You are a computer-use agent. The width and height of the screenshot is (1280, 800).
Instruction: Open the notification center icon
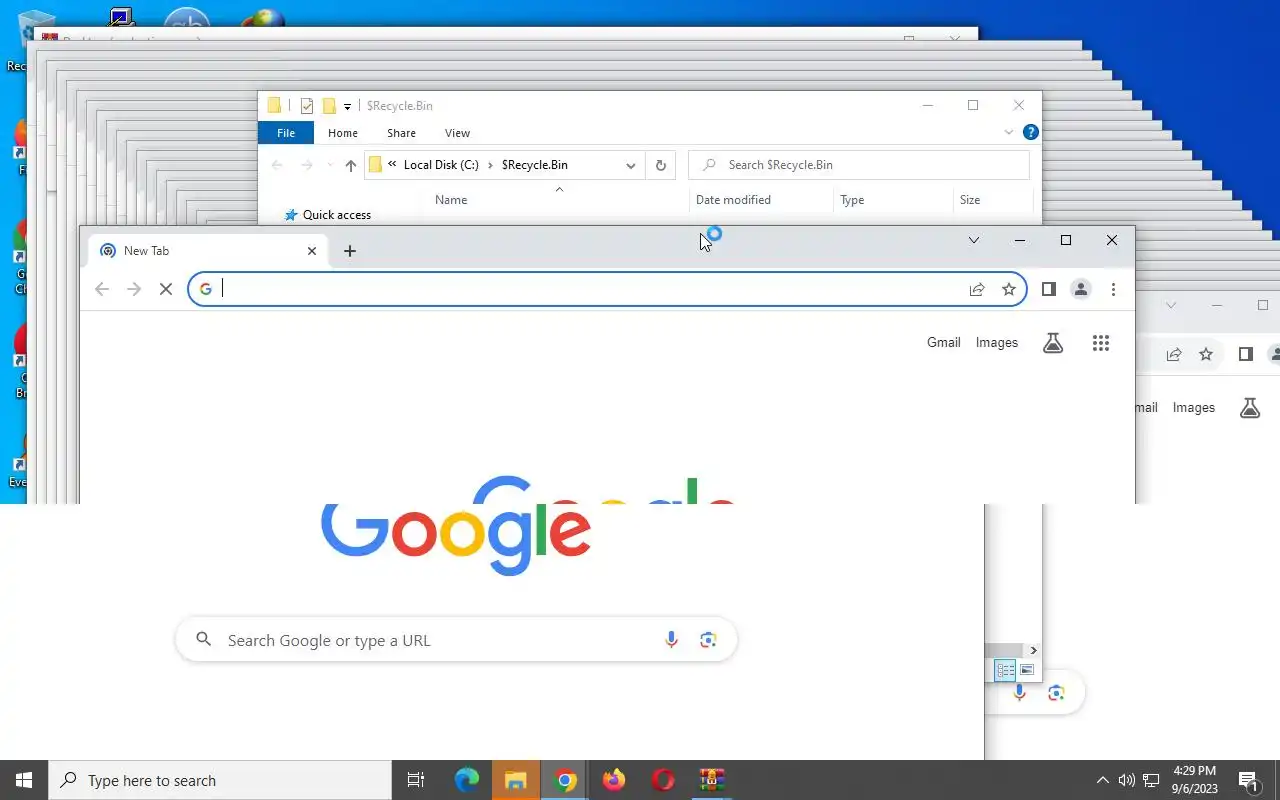point(1248,780)
